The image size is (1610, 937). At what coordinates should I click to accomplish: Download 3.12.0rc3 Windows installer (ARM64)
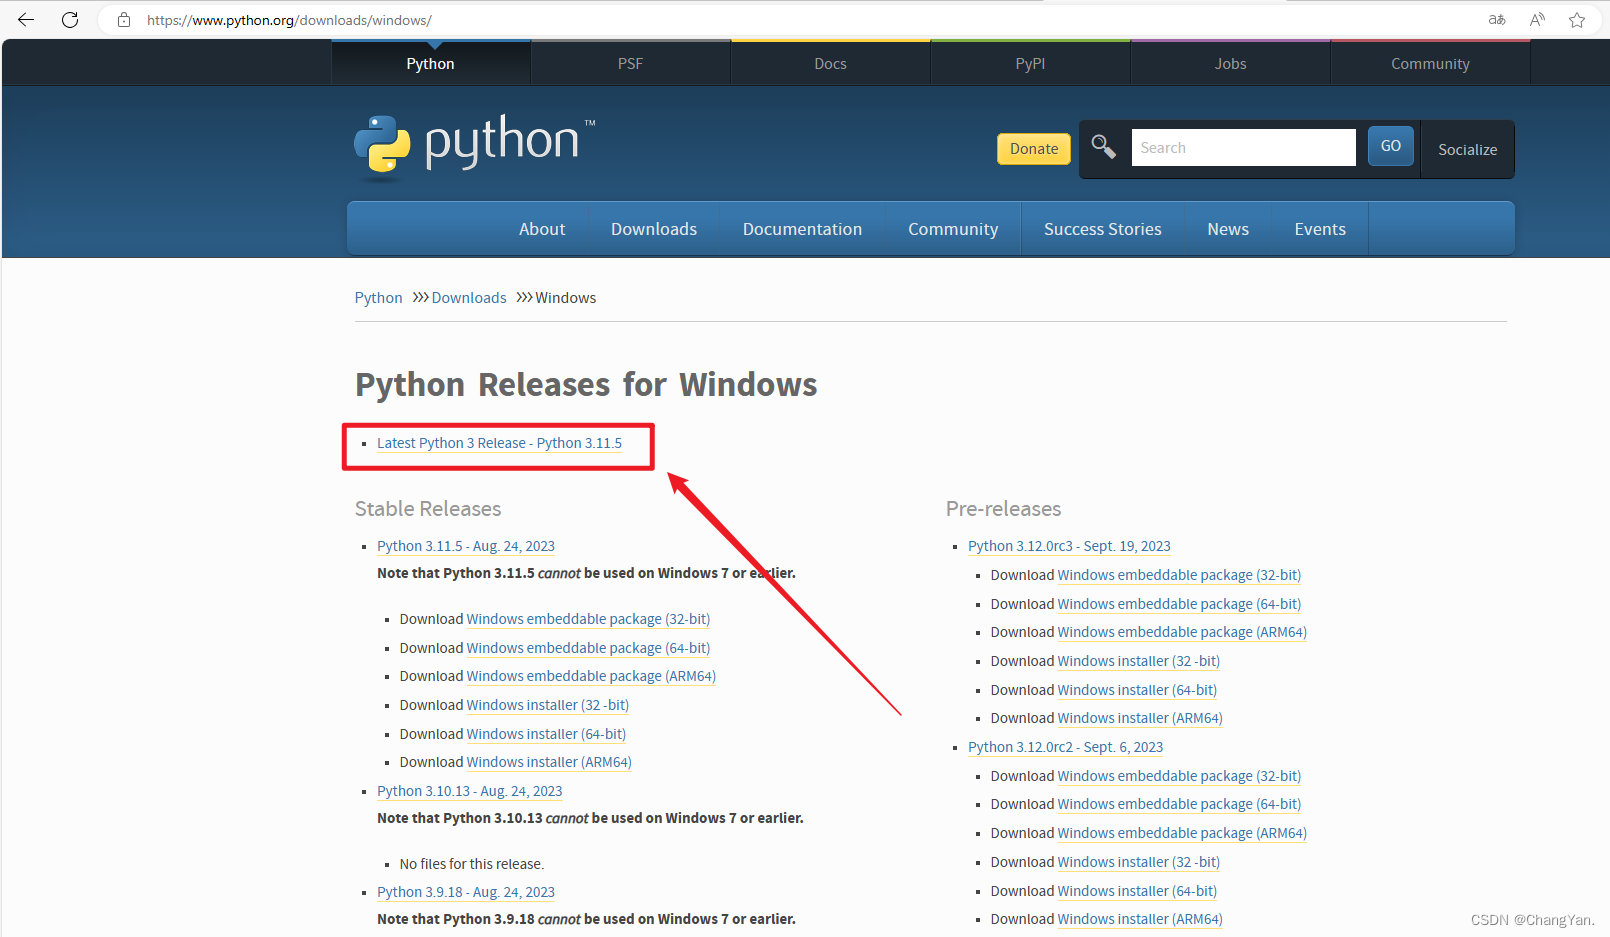1140,718
